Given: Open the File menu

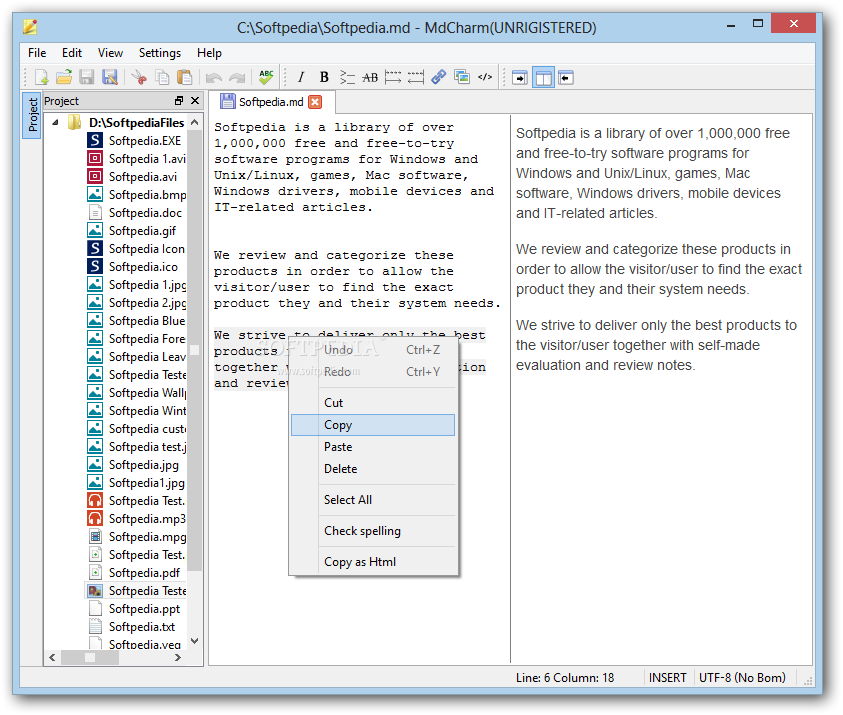Looking at the screenshot, I should tap(37, 53).
